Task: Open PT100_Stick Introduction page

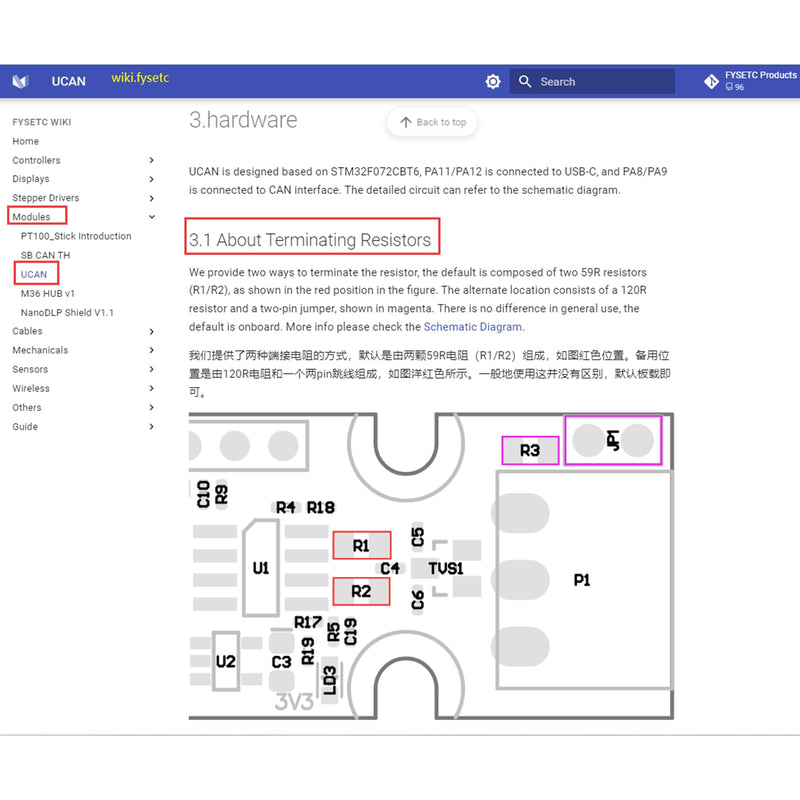Action: [76, 236]
